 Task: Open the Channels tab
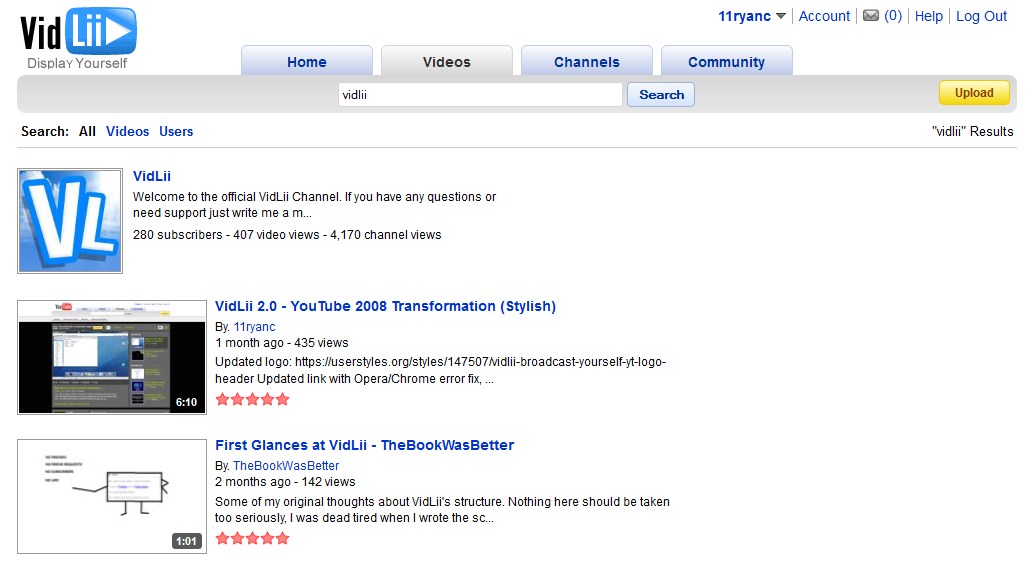(x=586, y=62)
